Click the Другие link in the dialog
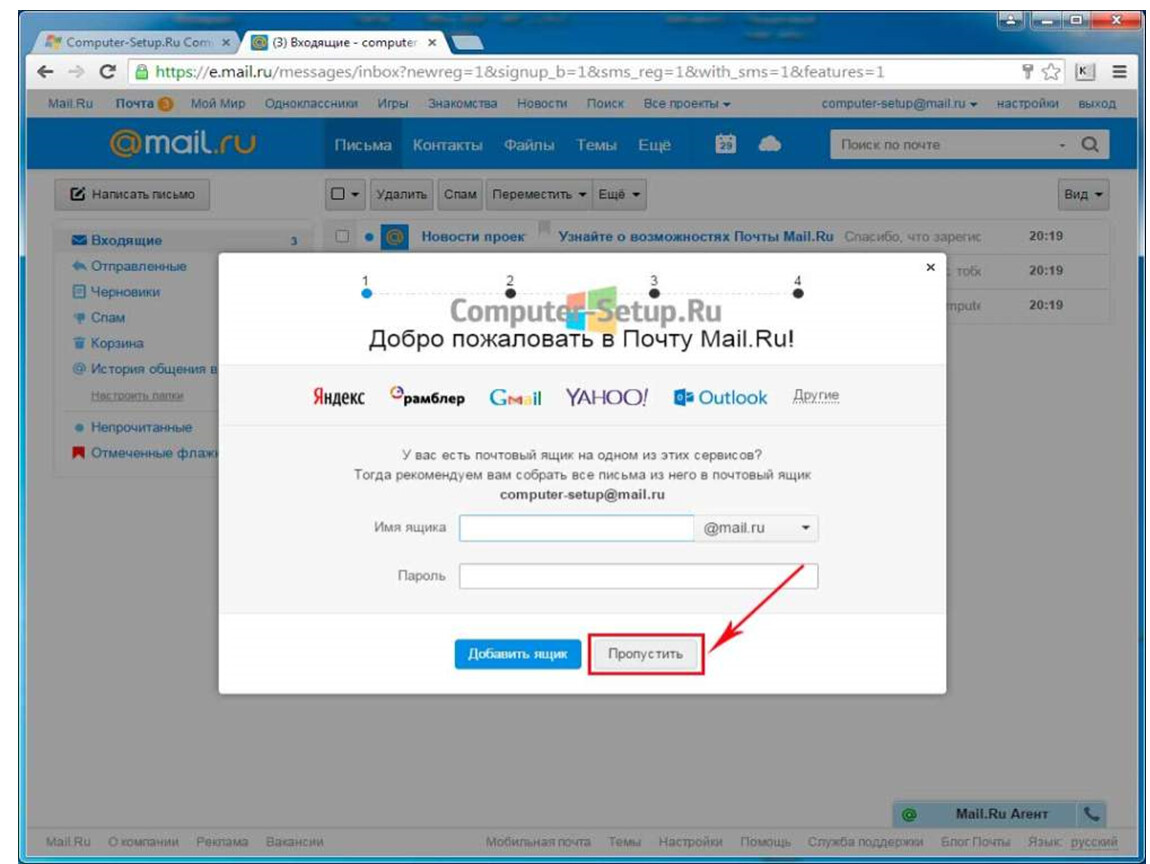Screen dimensions: 1150x864 (816, 395)
